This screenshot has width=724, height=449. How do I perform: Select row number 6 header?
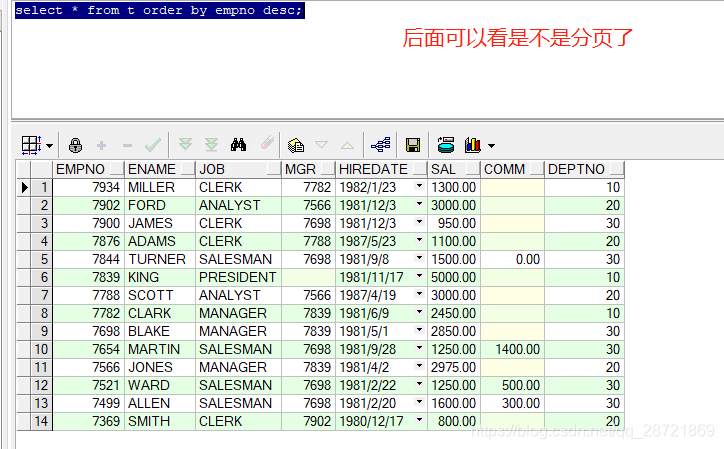tap(42, 277)
